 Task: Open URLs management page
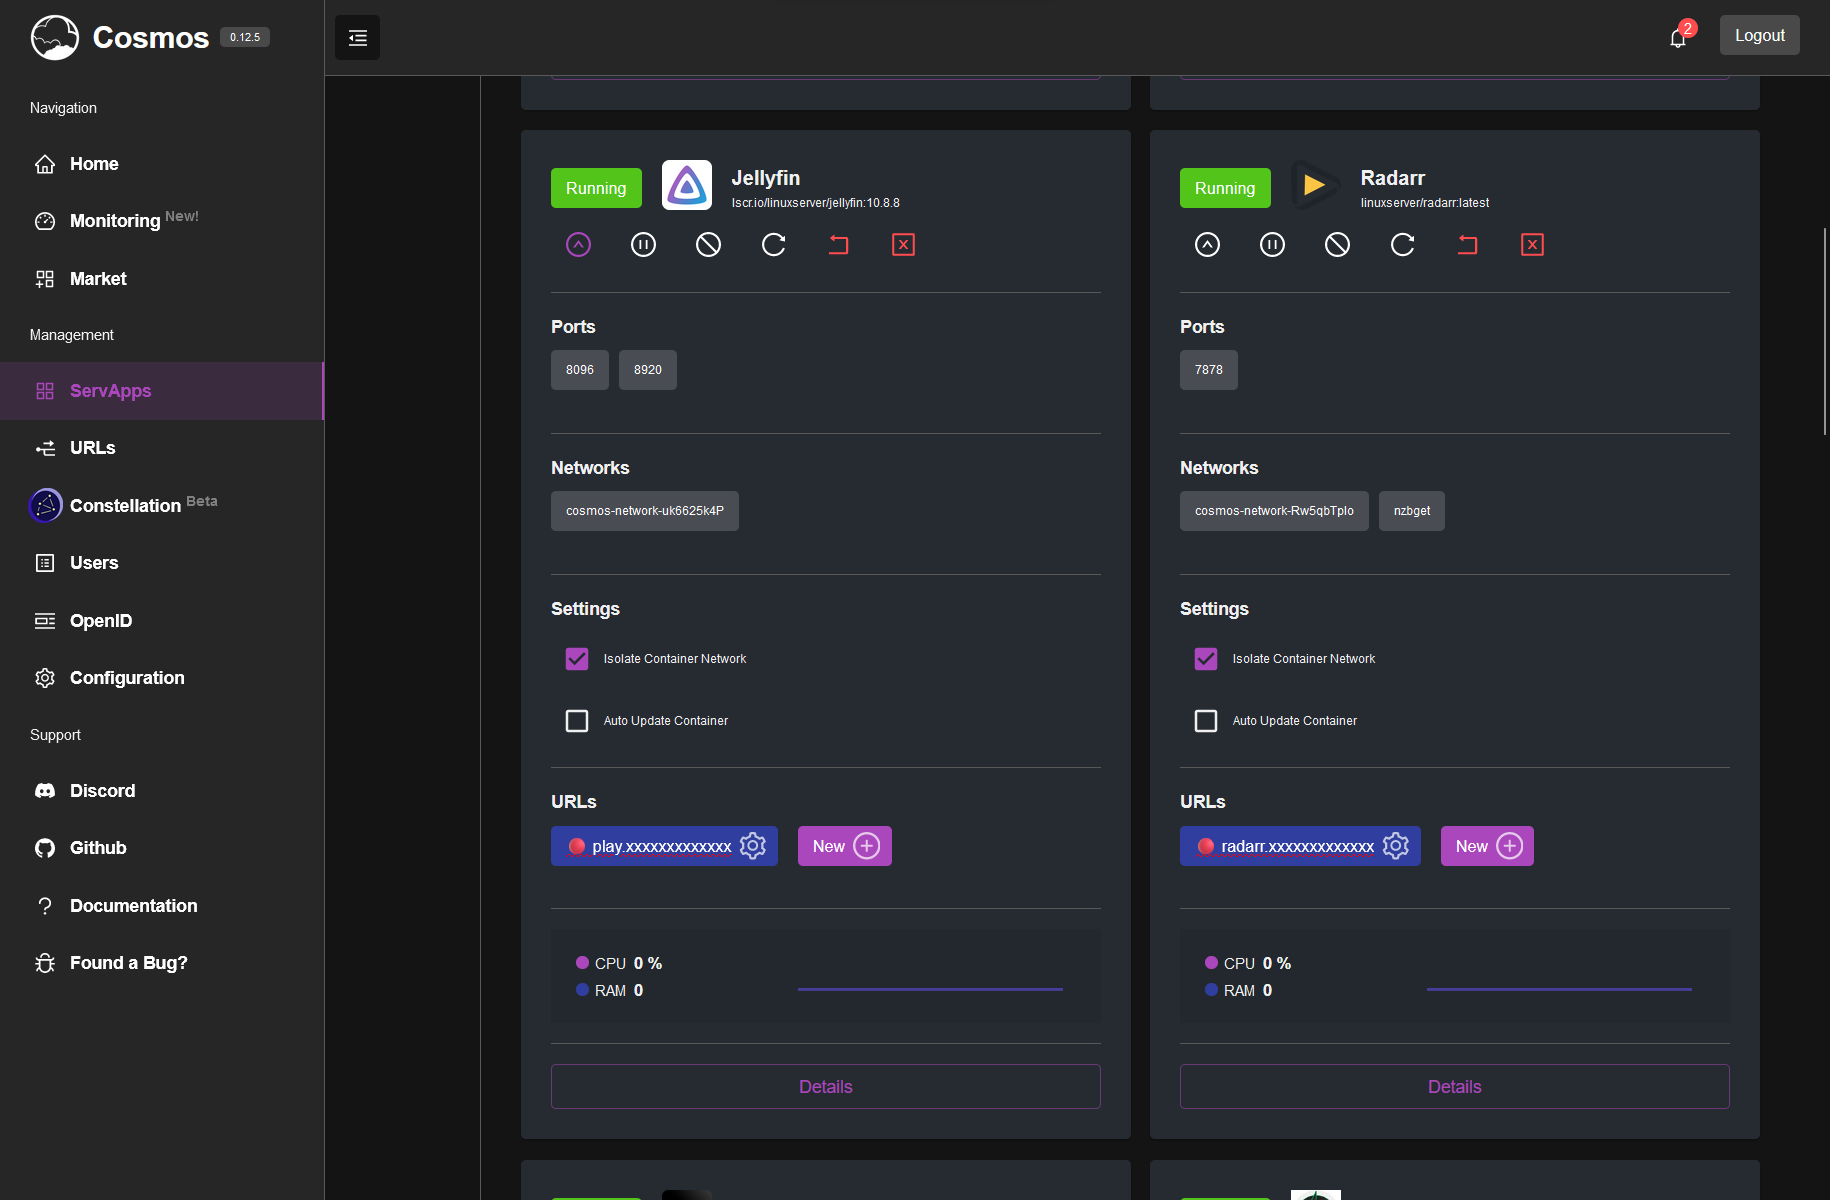162,448
